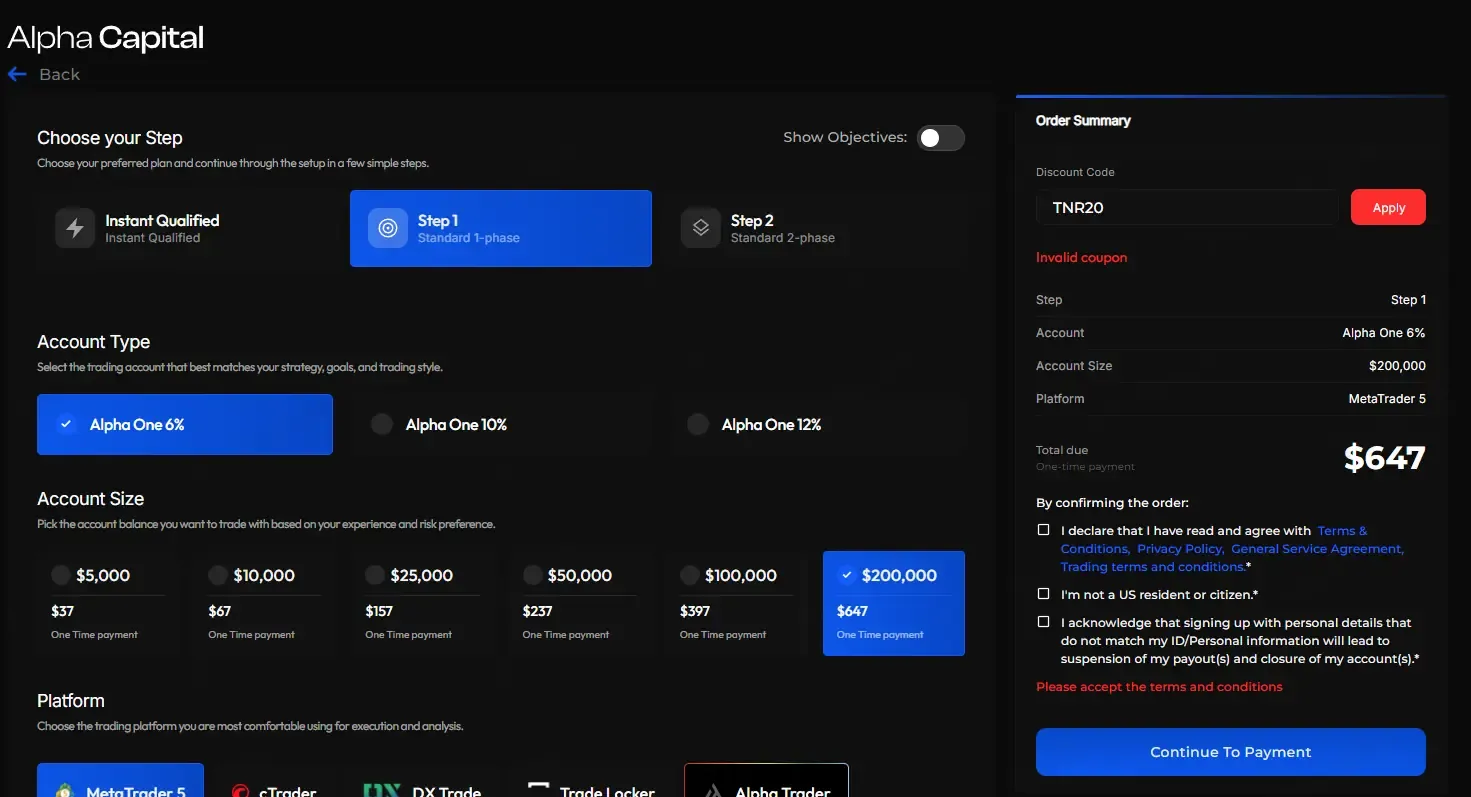Tick the not a US resident checkbox
This screenshot has width=1471, height=797.
point(1044,594)
